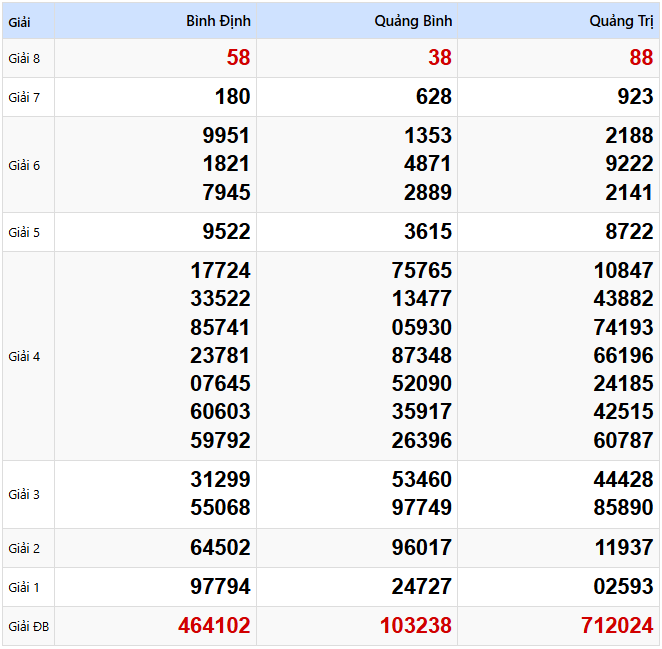Click Giải 5 number 8722
The height and width of the screenshot is (649, 662).
click(x=628, y=232)
